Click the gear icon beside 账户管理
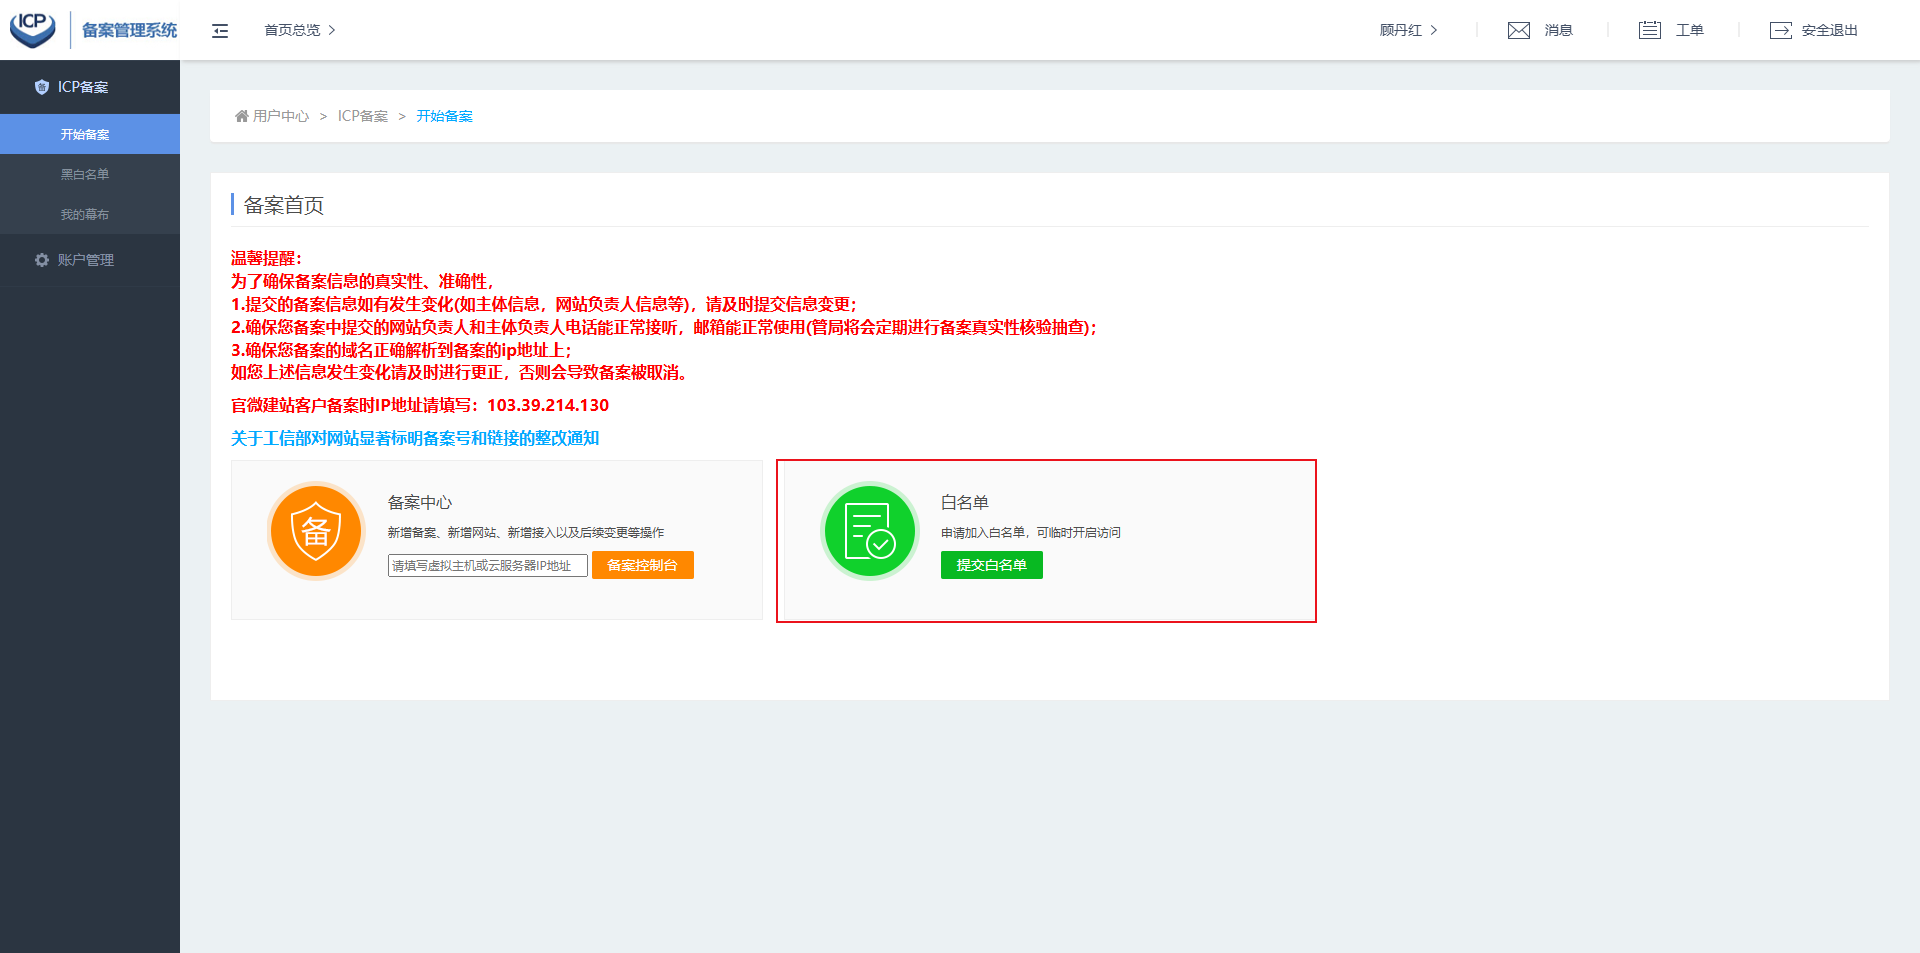Image resolution: width=1920 pixels, height=953 pixels. coord(41,260)
